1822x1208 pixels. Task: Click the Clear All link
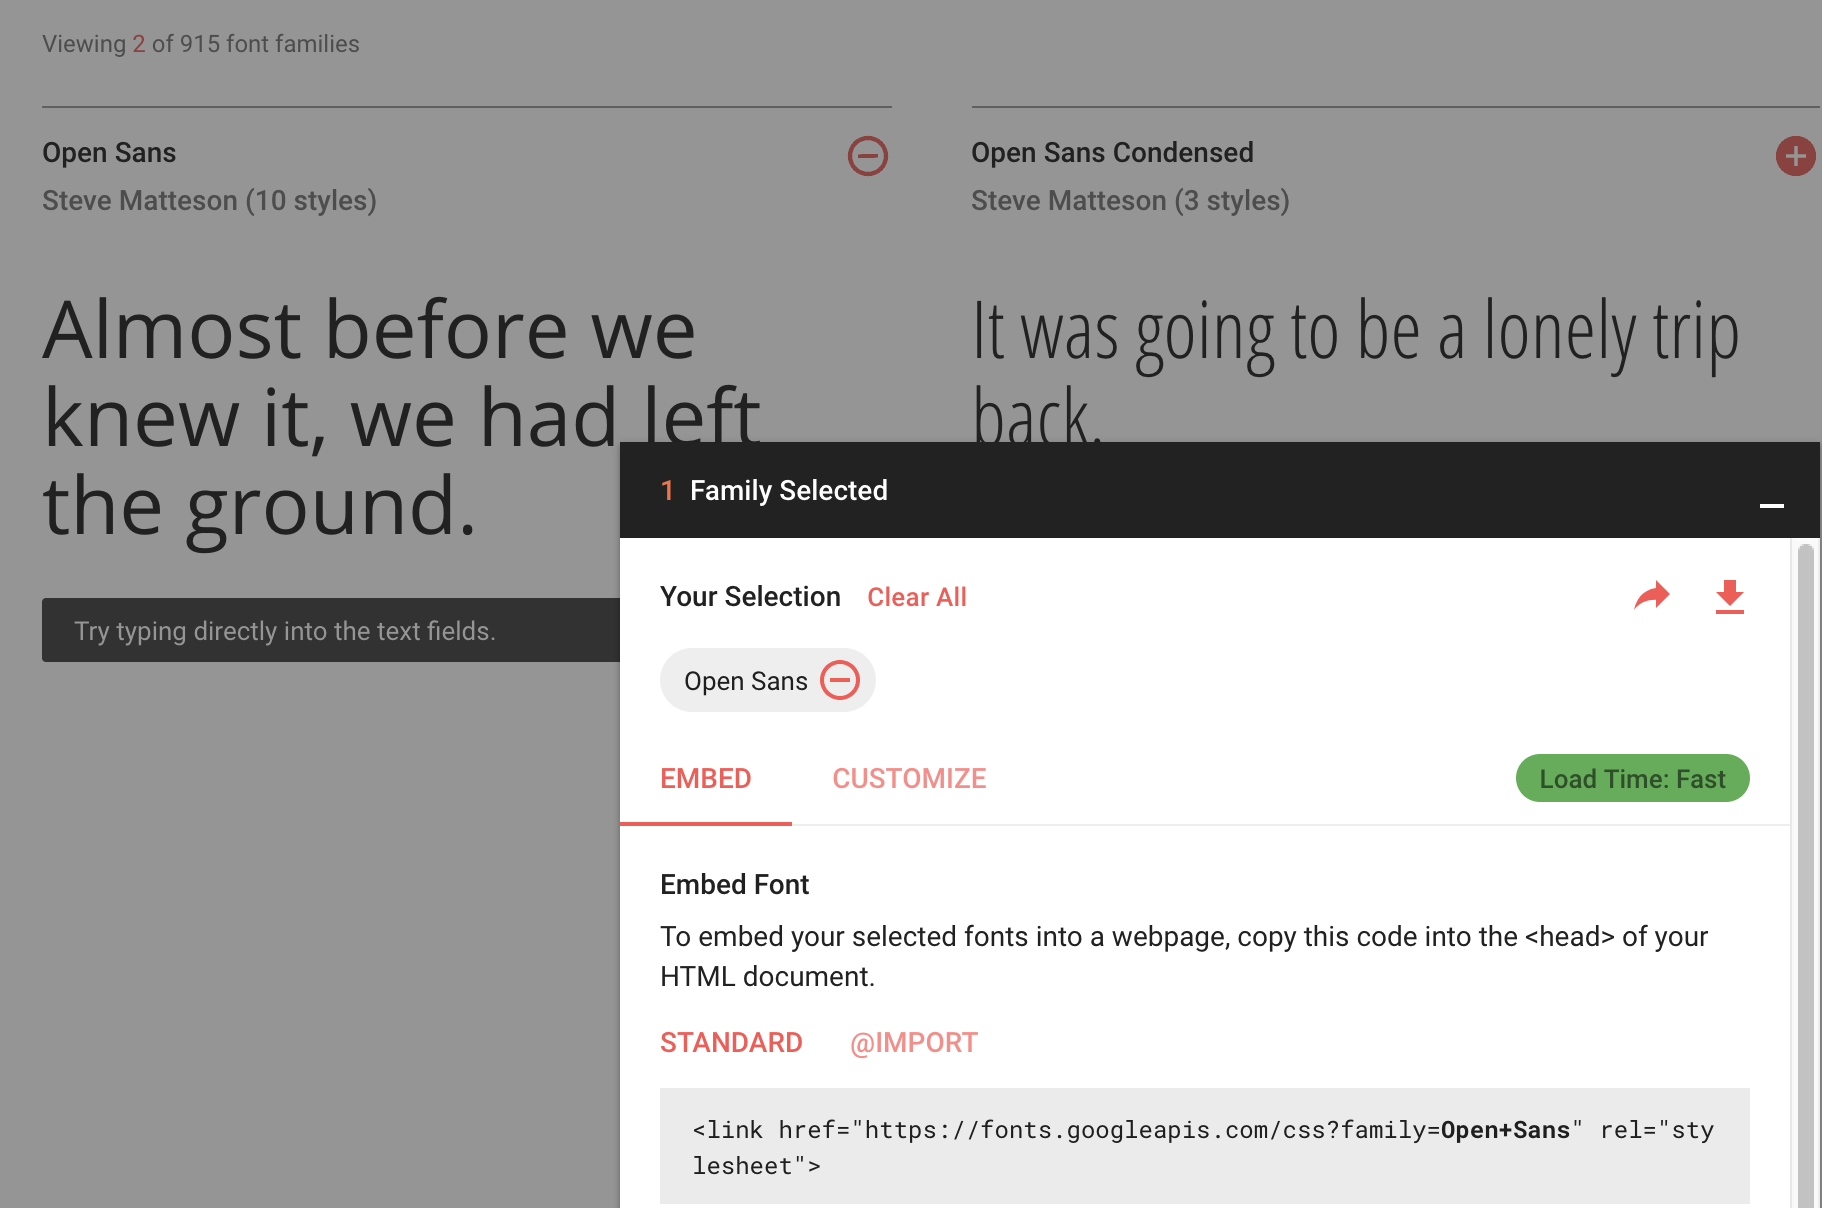(x=917, y=597)
